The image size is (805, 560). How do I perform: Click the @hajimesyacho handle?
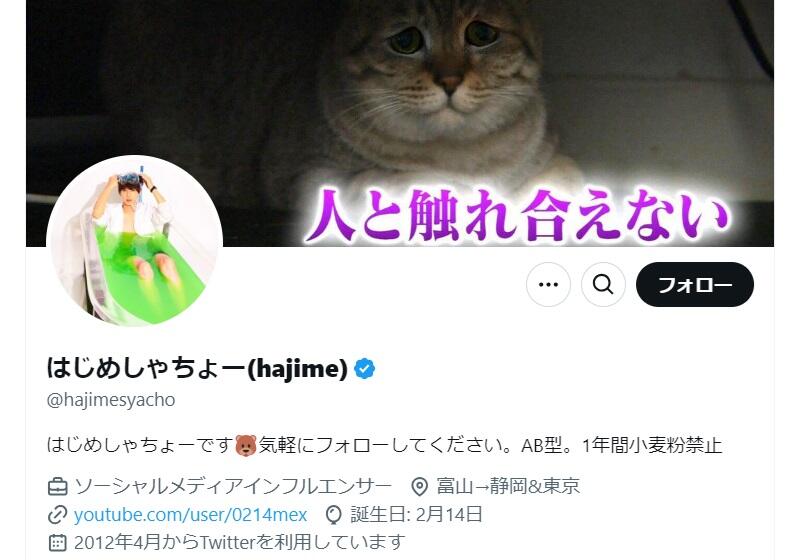pyautogui.click(x=111, y=400)
